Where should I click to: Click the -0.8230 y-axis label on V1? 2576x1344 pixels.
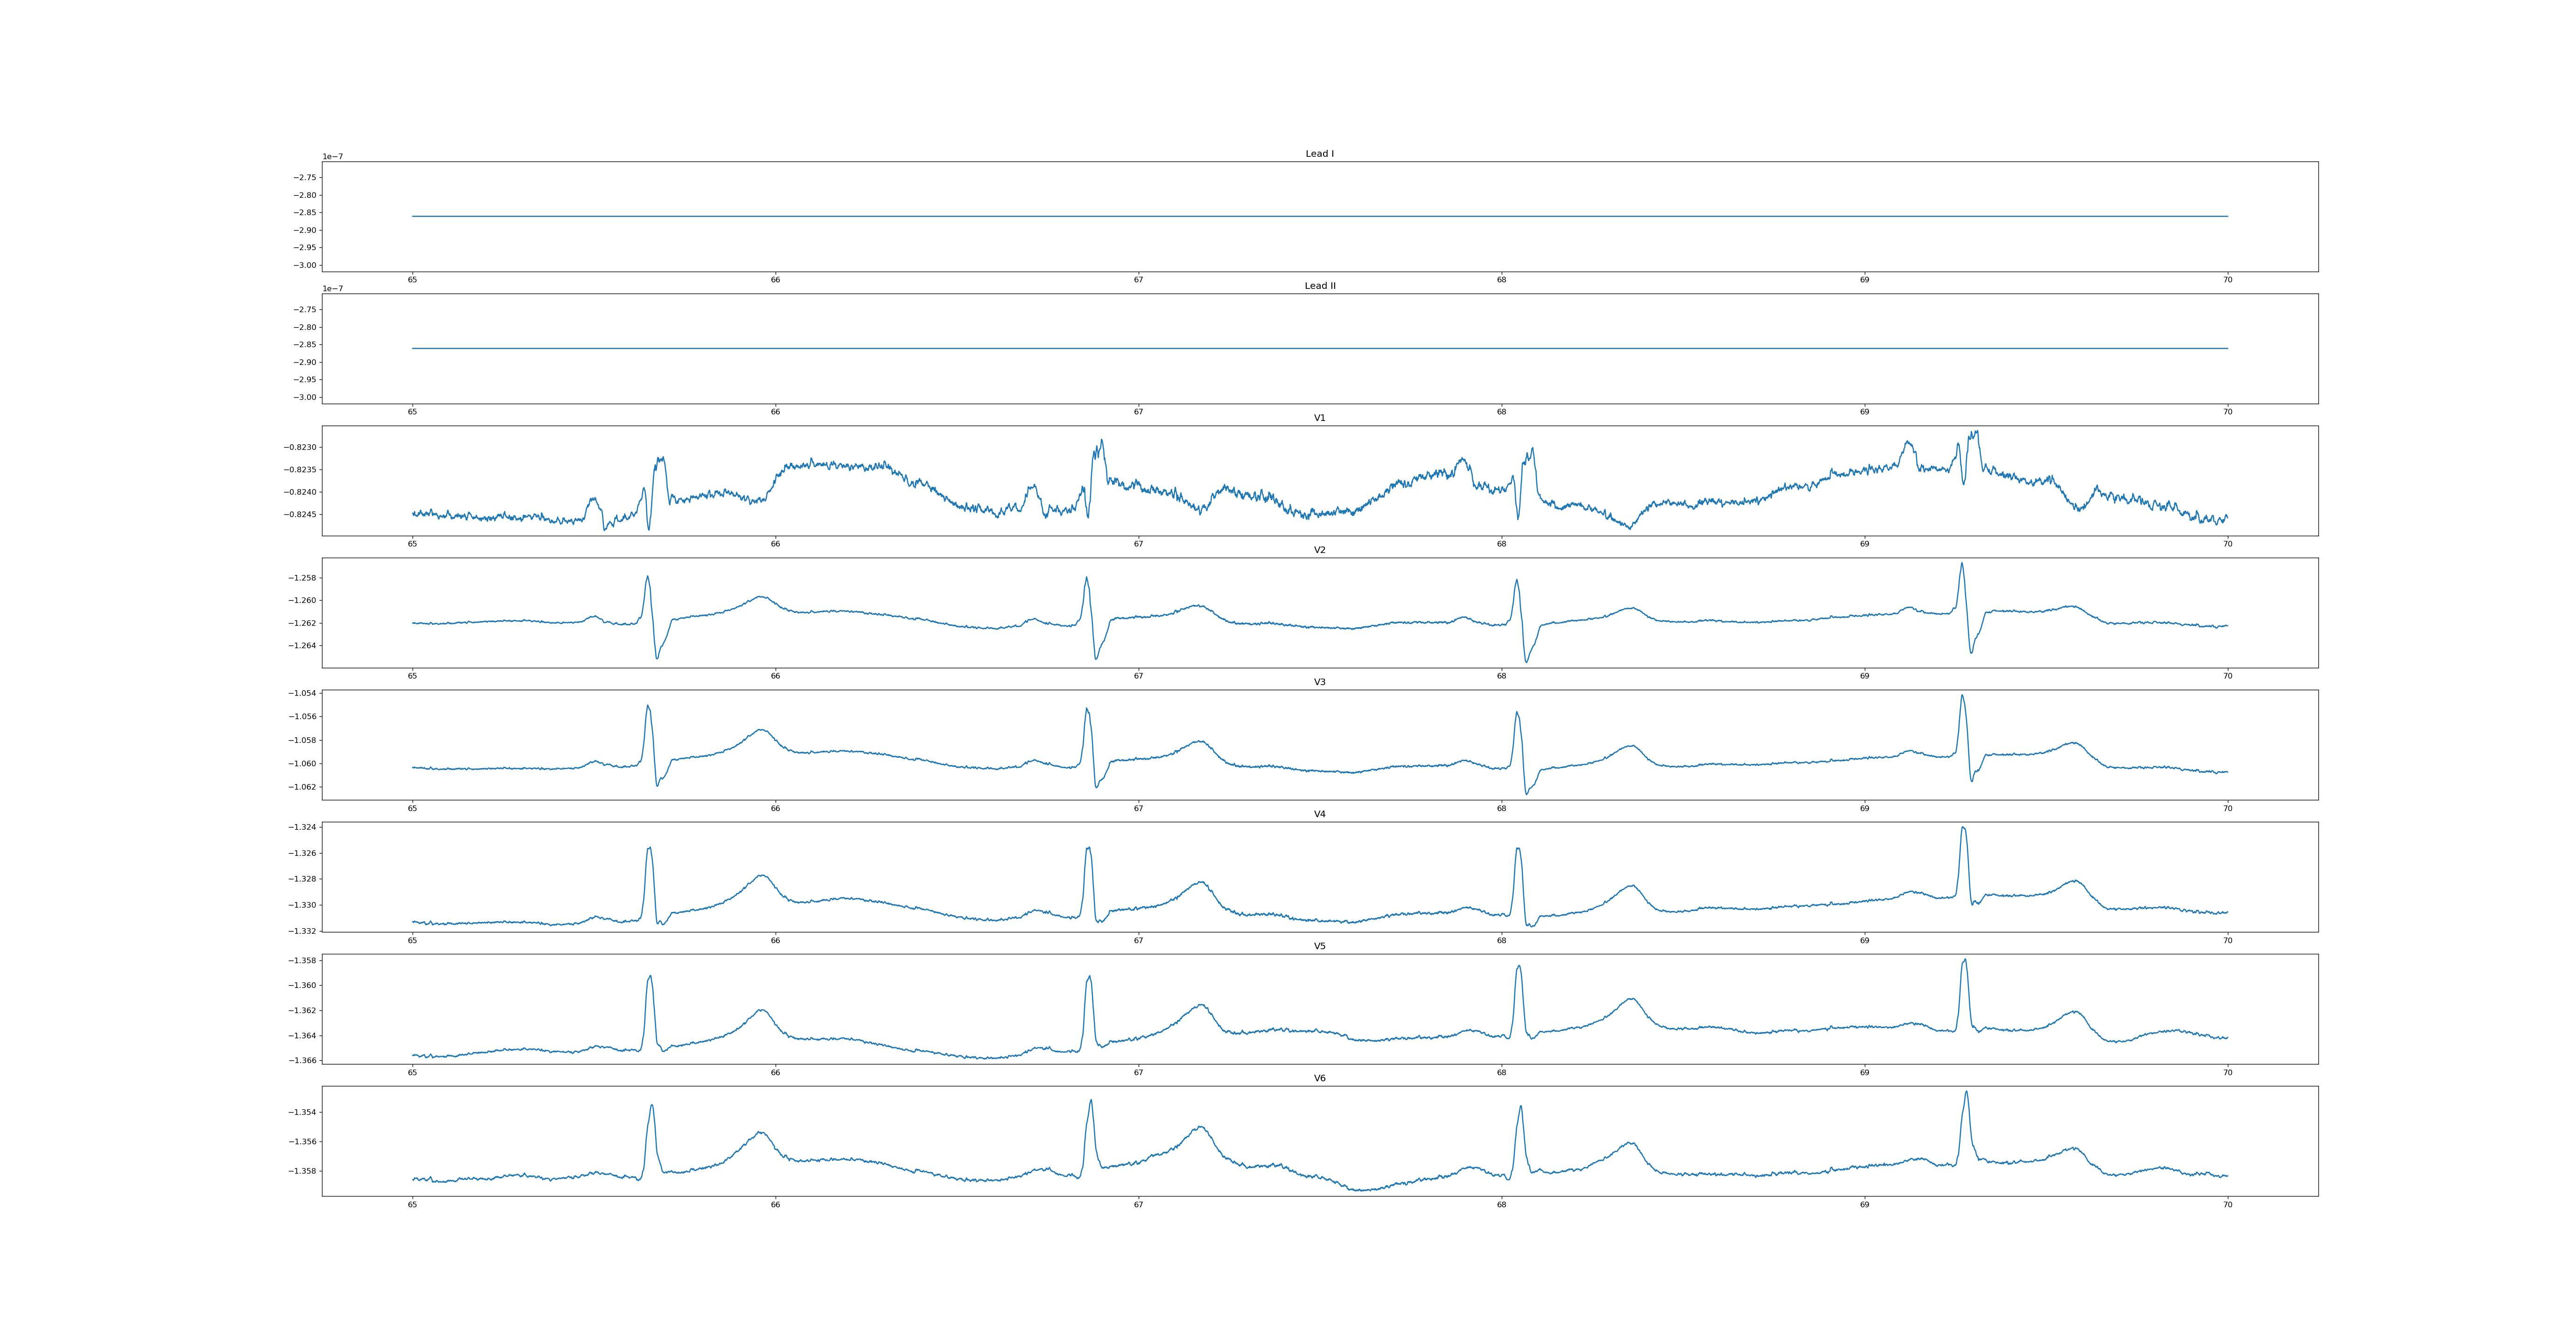[299, 447]
